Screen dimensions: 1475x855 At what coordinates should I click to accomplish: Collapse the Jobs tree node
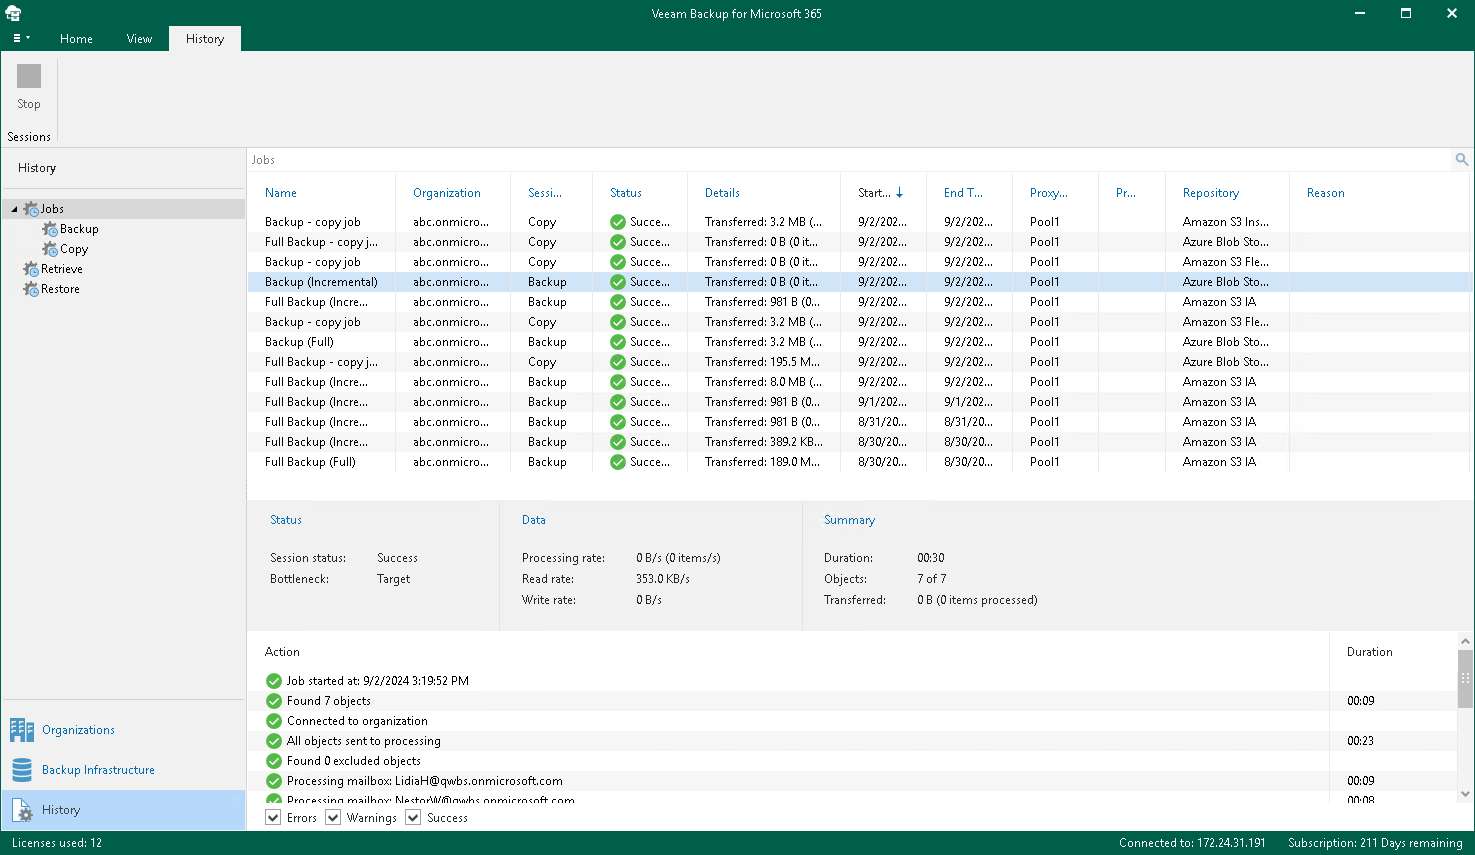click(14, 209)
